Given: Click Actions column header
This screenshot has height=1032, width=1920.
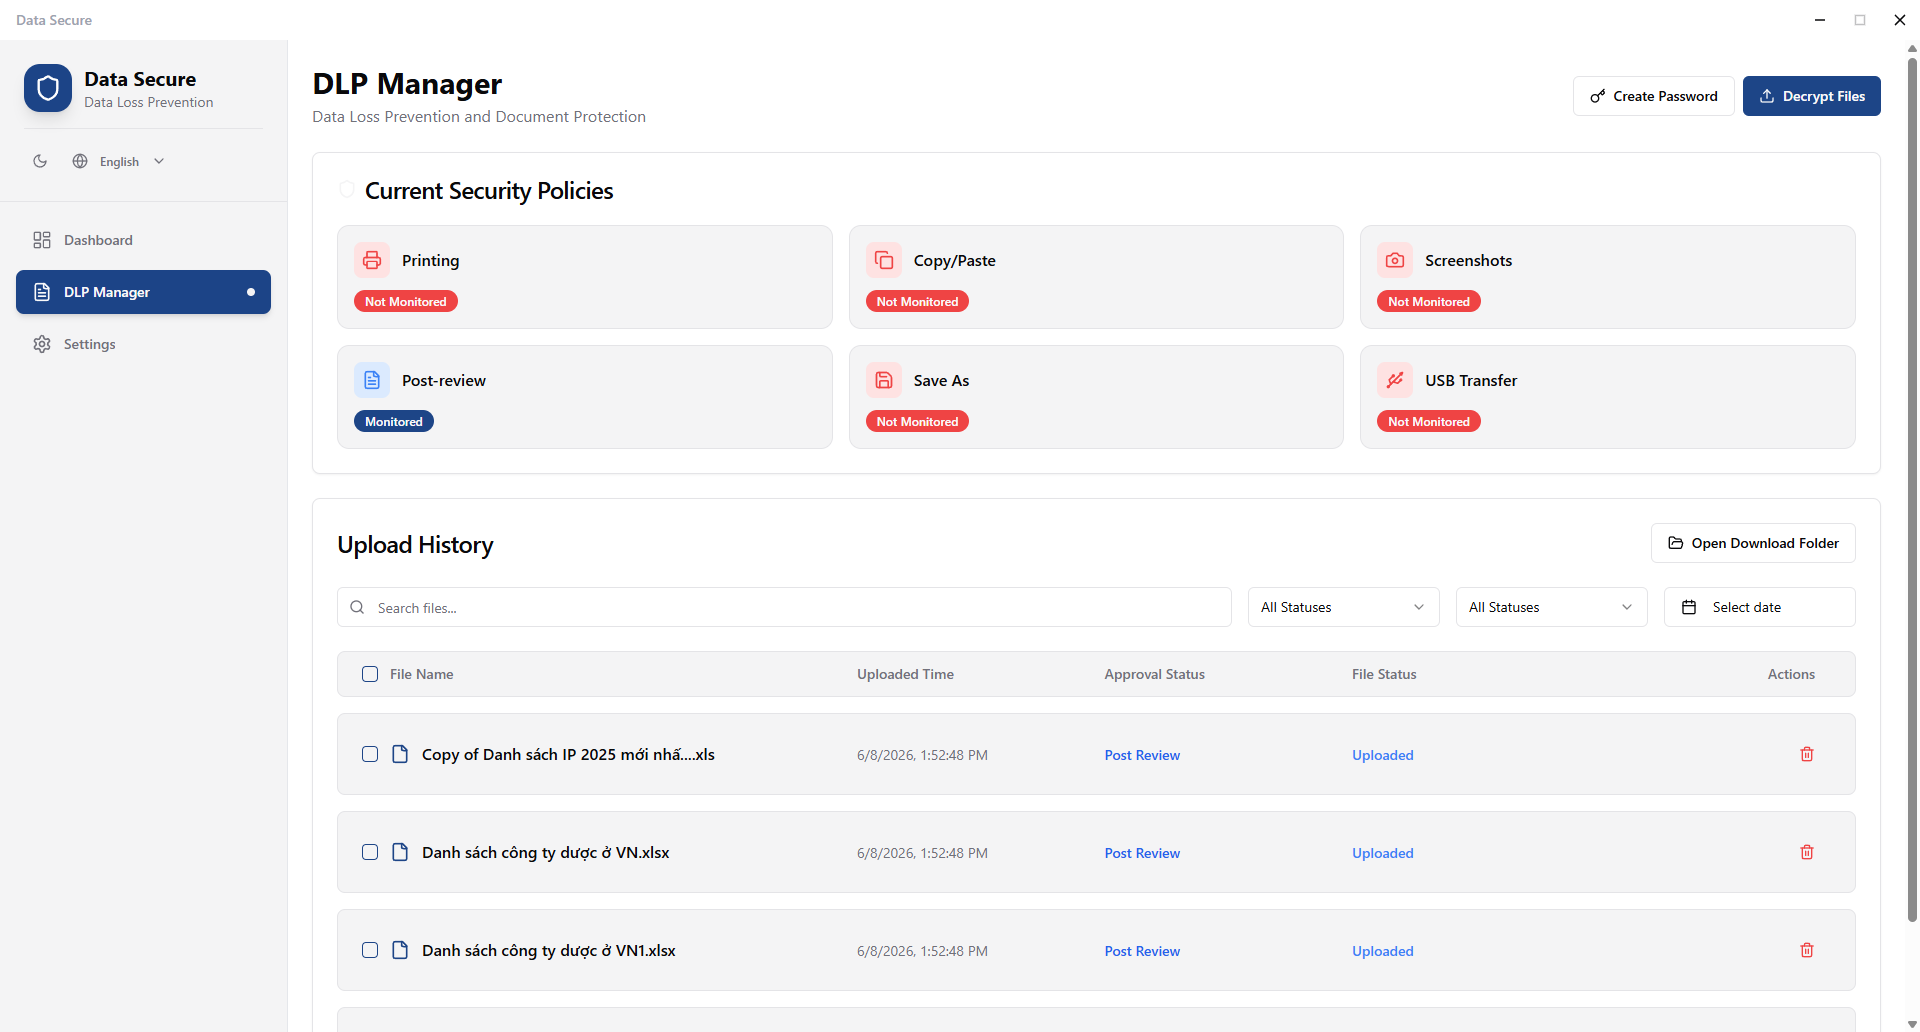Looking at the screenshot, I should coord(1791,674).
